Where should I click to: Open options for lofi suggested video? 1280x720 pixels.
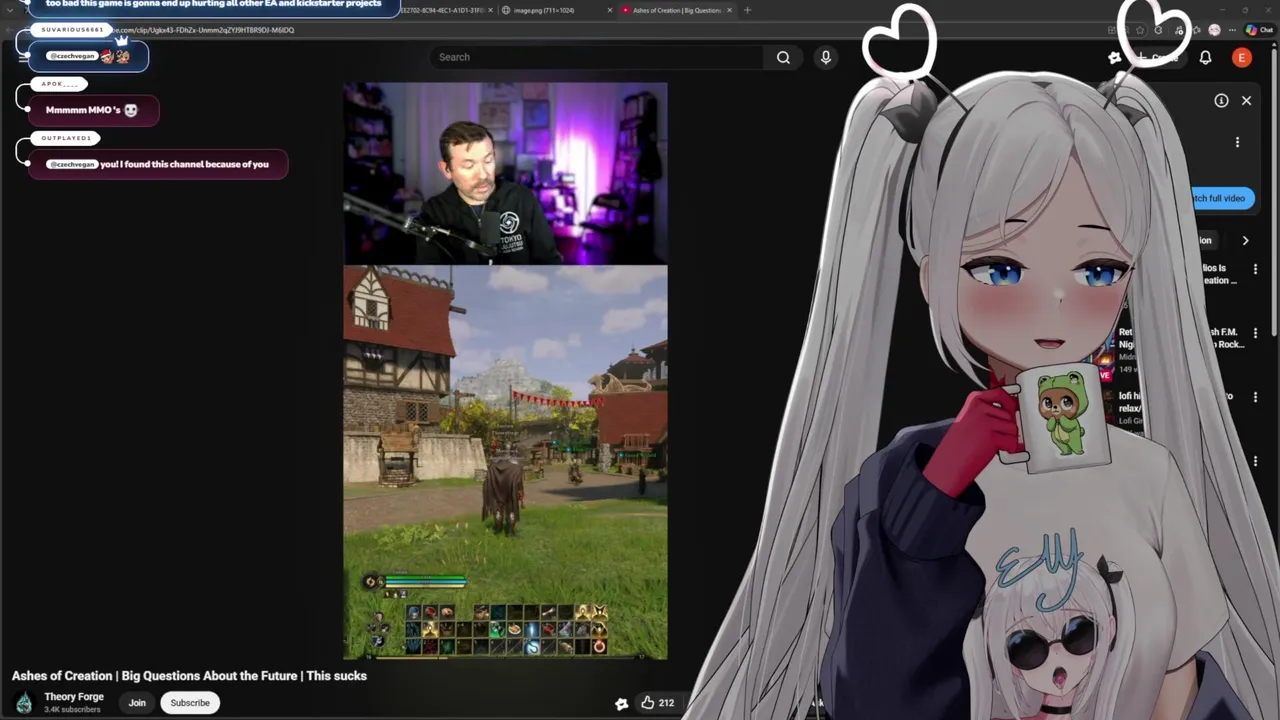pyautogui.click(x=1255, y=397)
